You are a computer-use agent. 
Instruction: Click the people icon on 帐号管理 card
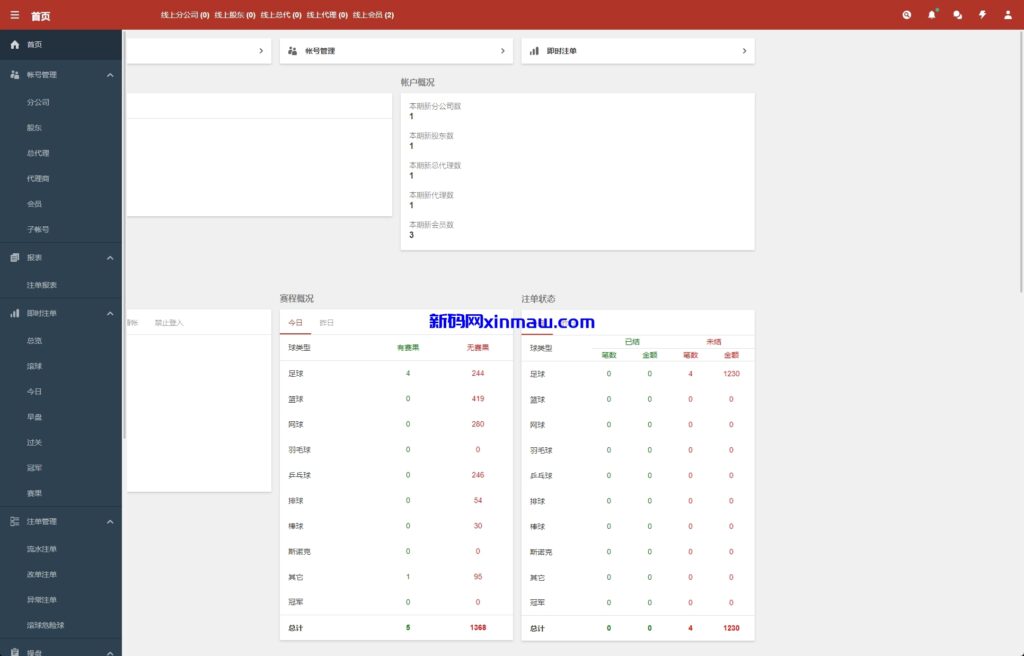[292, 51]
